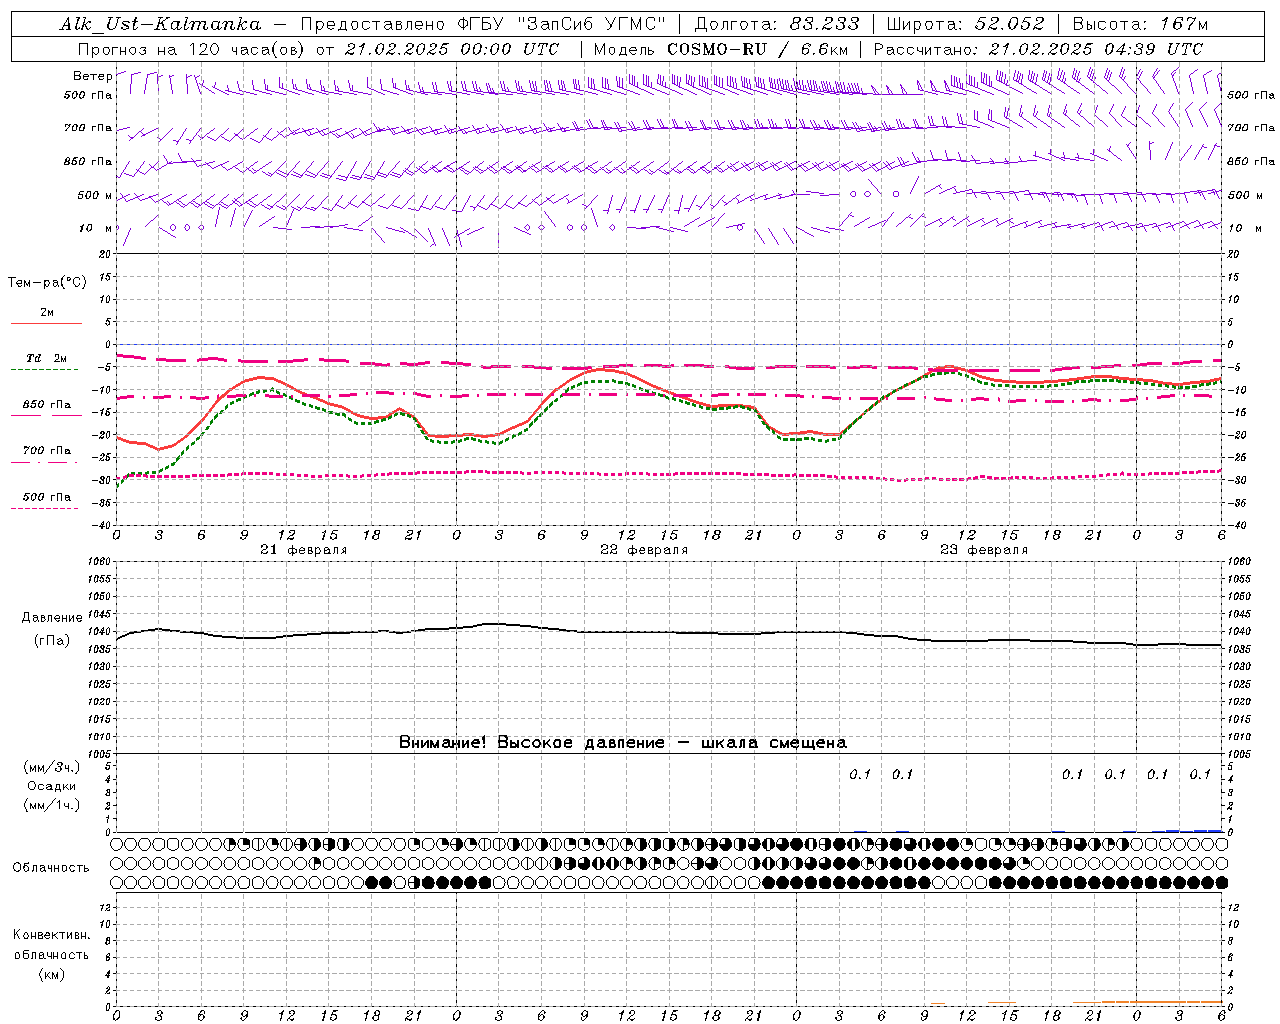Select the 'Предоставлено ФГБУ "ЗапСиб УГМС"' text
Screen dimensions: 1280x1024
[482, 24]
